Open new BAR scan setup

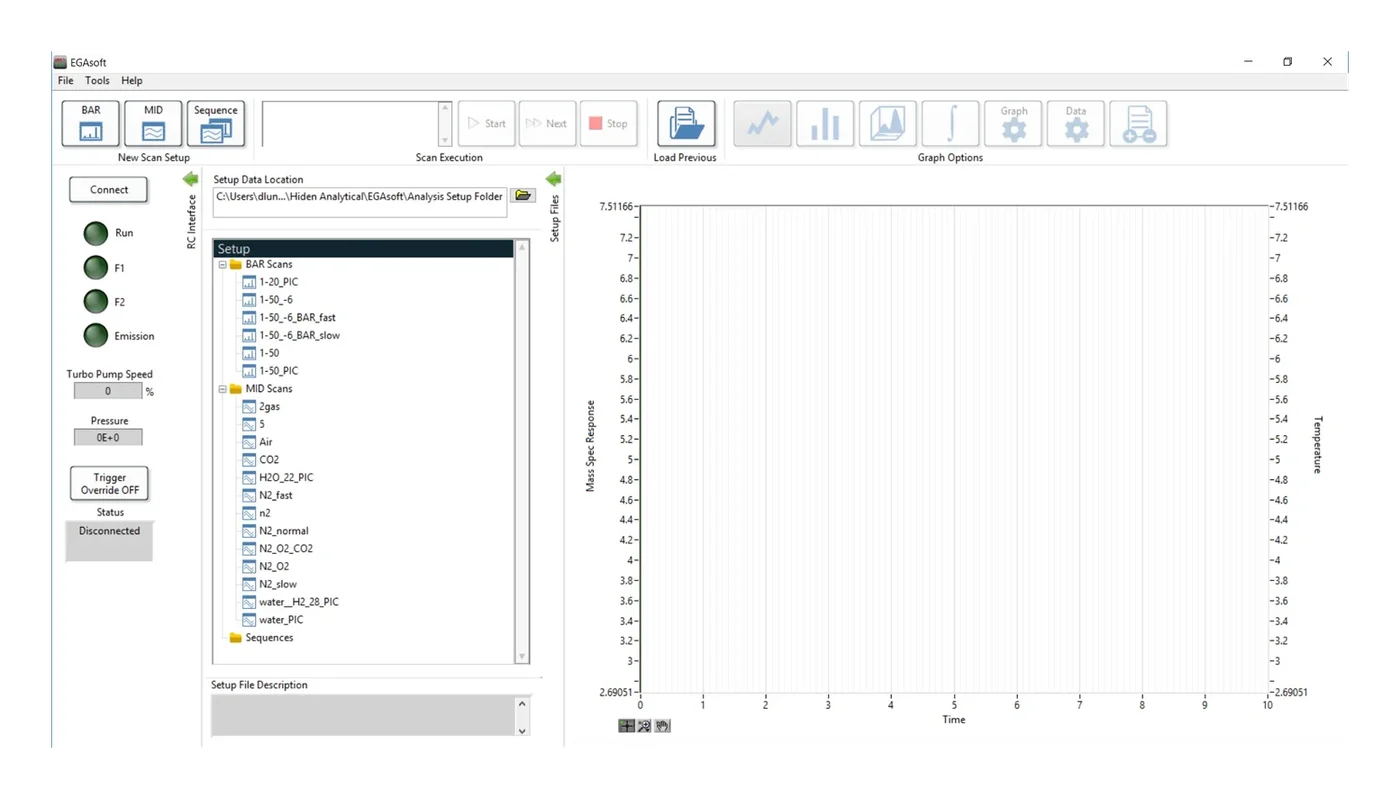pyautogui.click(x=91, y=124)
